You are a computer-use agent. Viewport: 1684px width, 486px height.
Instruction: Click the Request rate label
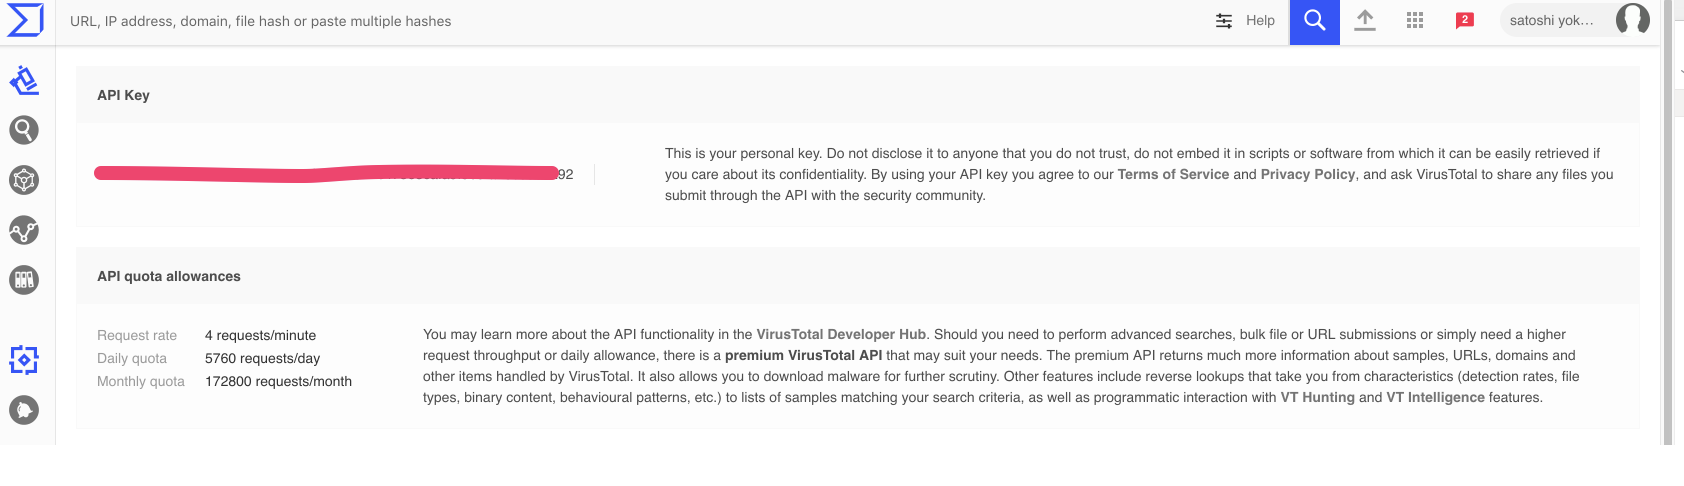137,335
